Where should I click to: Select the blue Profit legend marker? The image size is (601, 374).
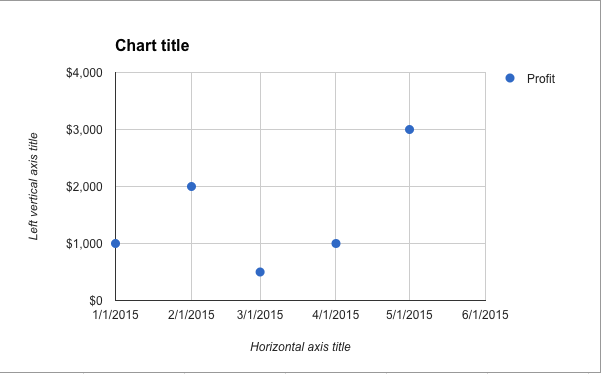510,78
